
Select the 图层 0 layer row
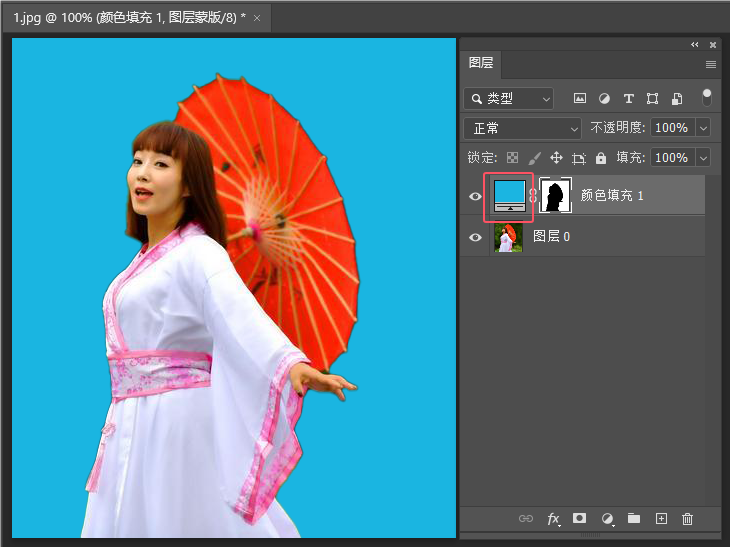click(x=582, y=237)
